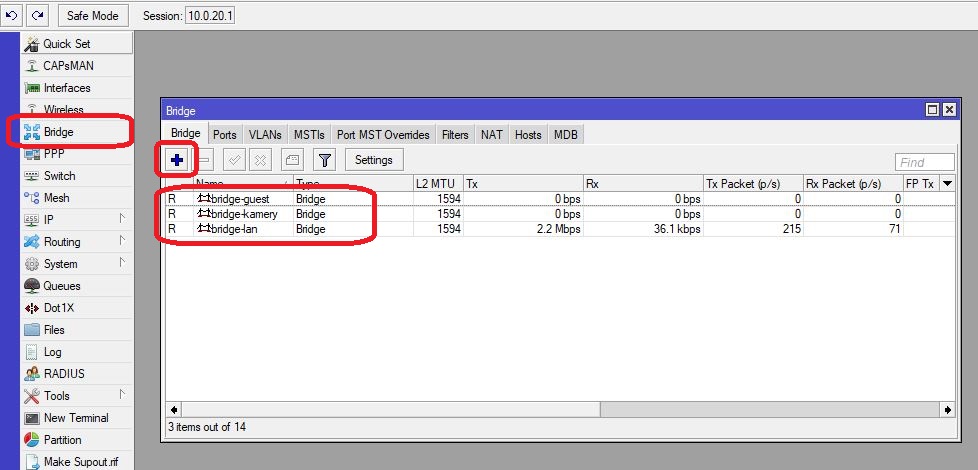Open the Queues menu item
978x470 pixels.
point(62,286)
